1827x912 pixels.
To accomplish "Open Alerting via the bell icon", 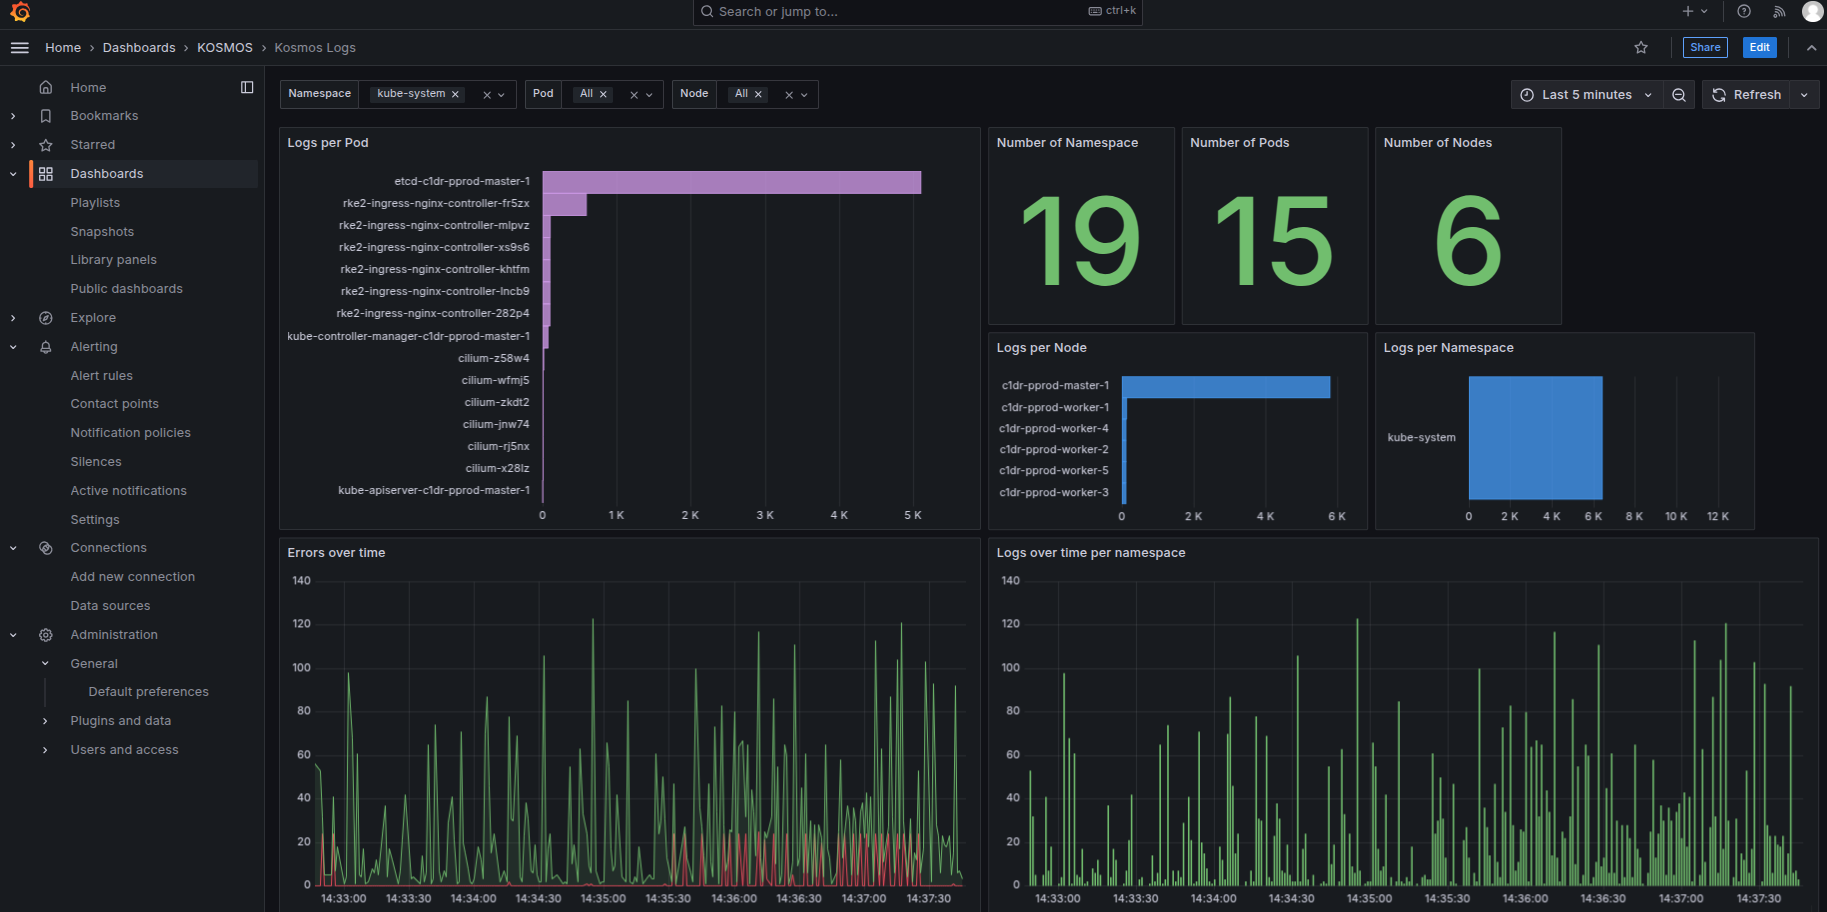I will coord(46,346).
